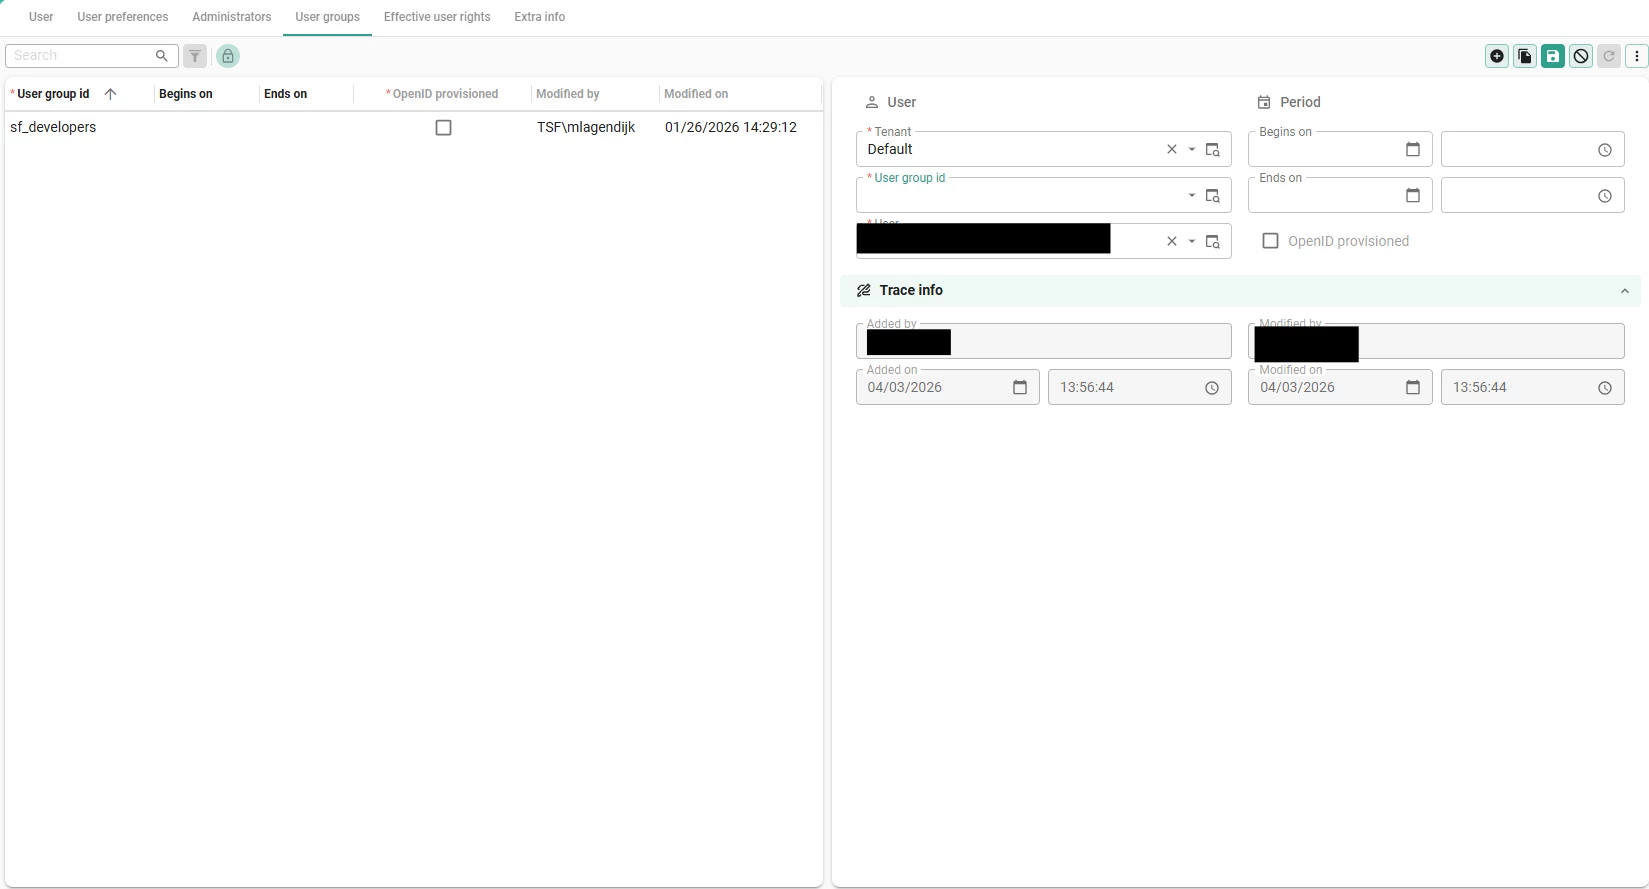Open the Administrators tab
This screenshot has height=889, width=1649.
pos(232,17)
